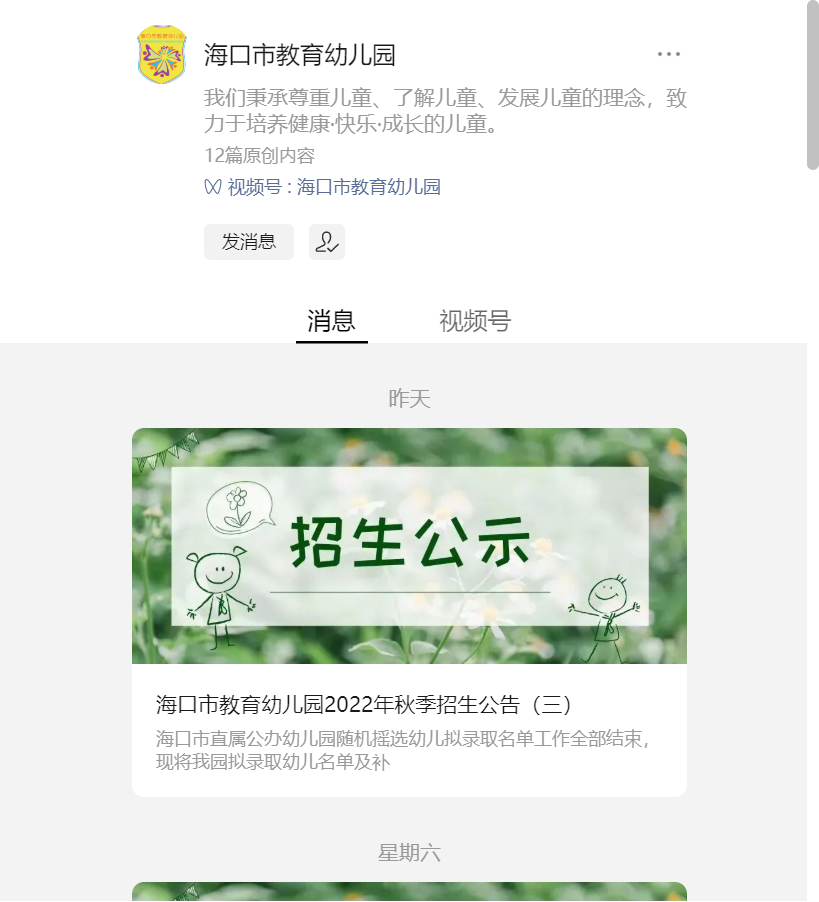Viewport: 819px width, 902px height.
Task: Click the followed-account person icon button
Action: [x=327, y=242]
